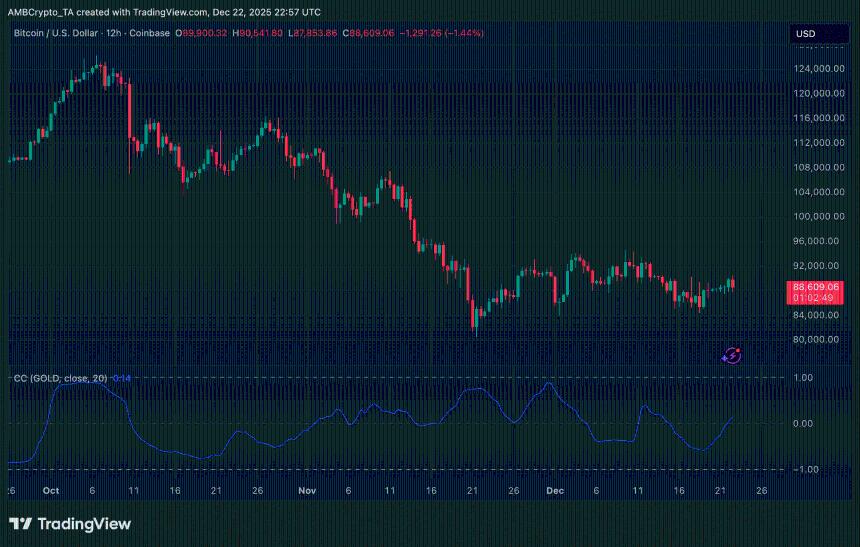The height and width of the screenshot is (547, 860).
Task: Click the Oct label on time axis
Action: click(51, 491)
